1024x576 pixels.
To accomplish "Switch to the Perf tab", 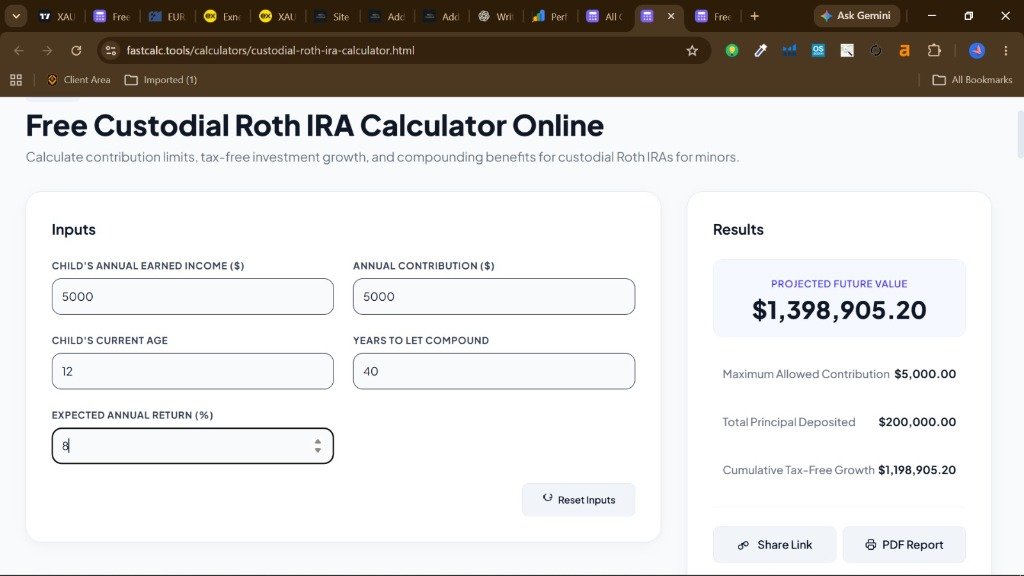I will [x=550, y=16].
